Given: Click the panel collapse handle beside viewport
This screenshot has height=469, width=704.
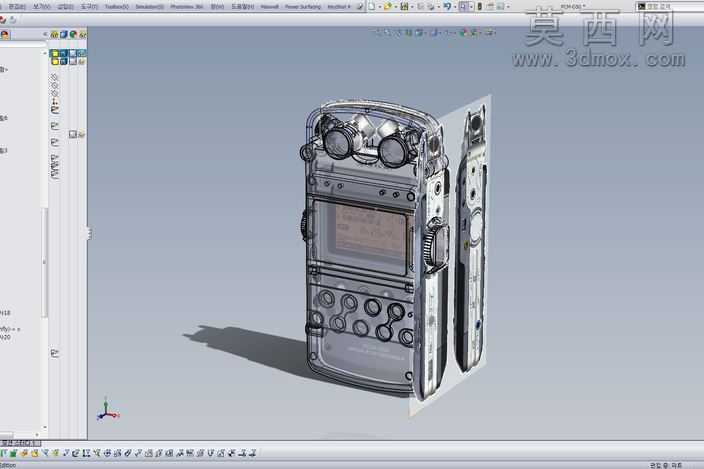Looking at the screenshot, I should 89,233.
